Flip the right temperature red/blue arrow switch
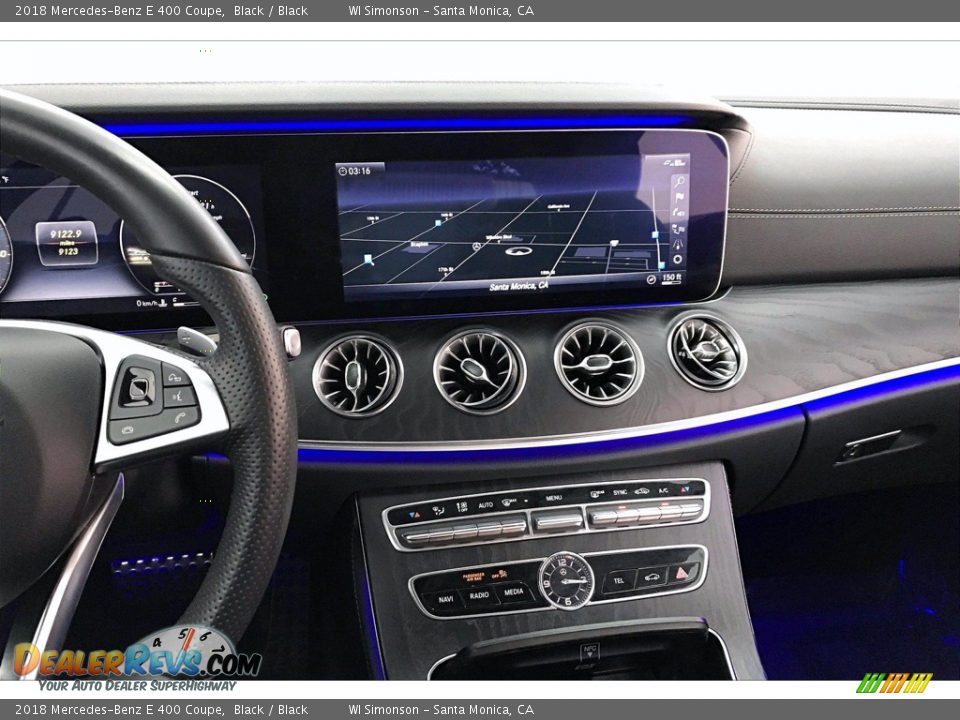Screen dimensions: 960x720 [691, 509]
